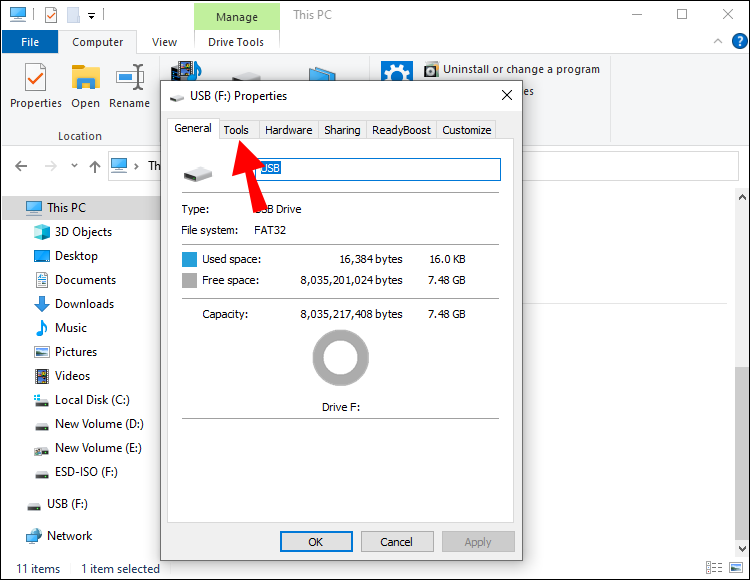Click the blue Used space color swatch
The image size is (750, 580).
click(x=189, y=259)
